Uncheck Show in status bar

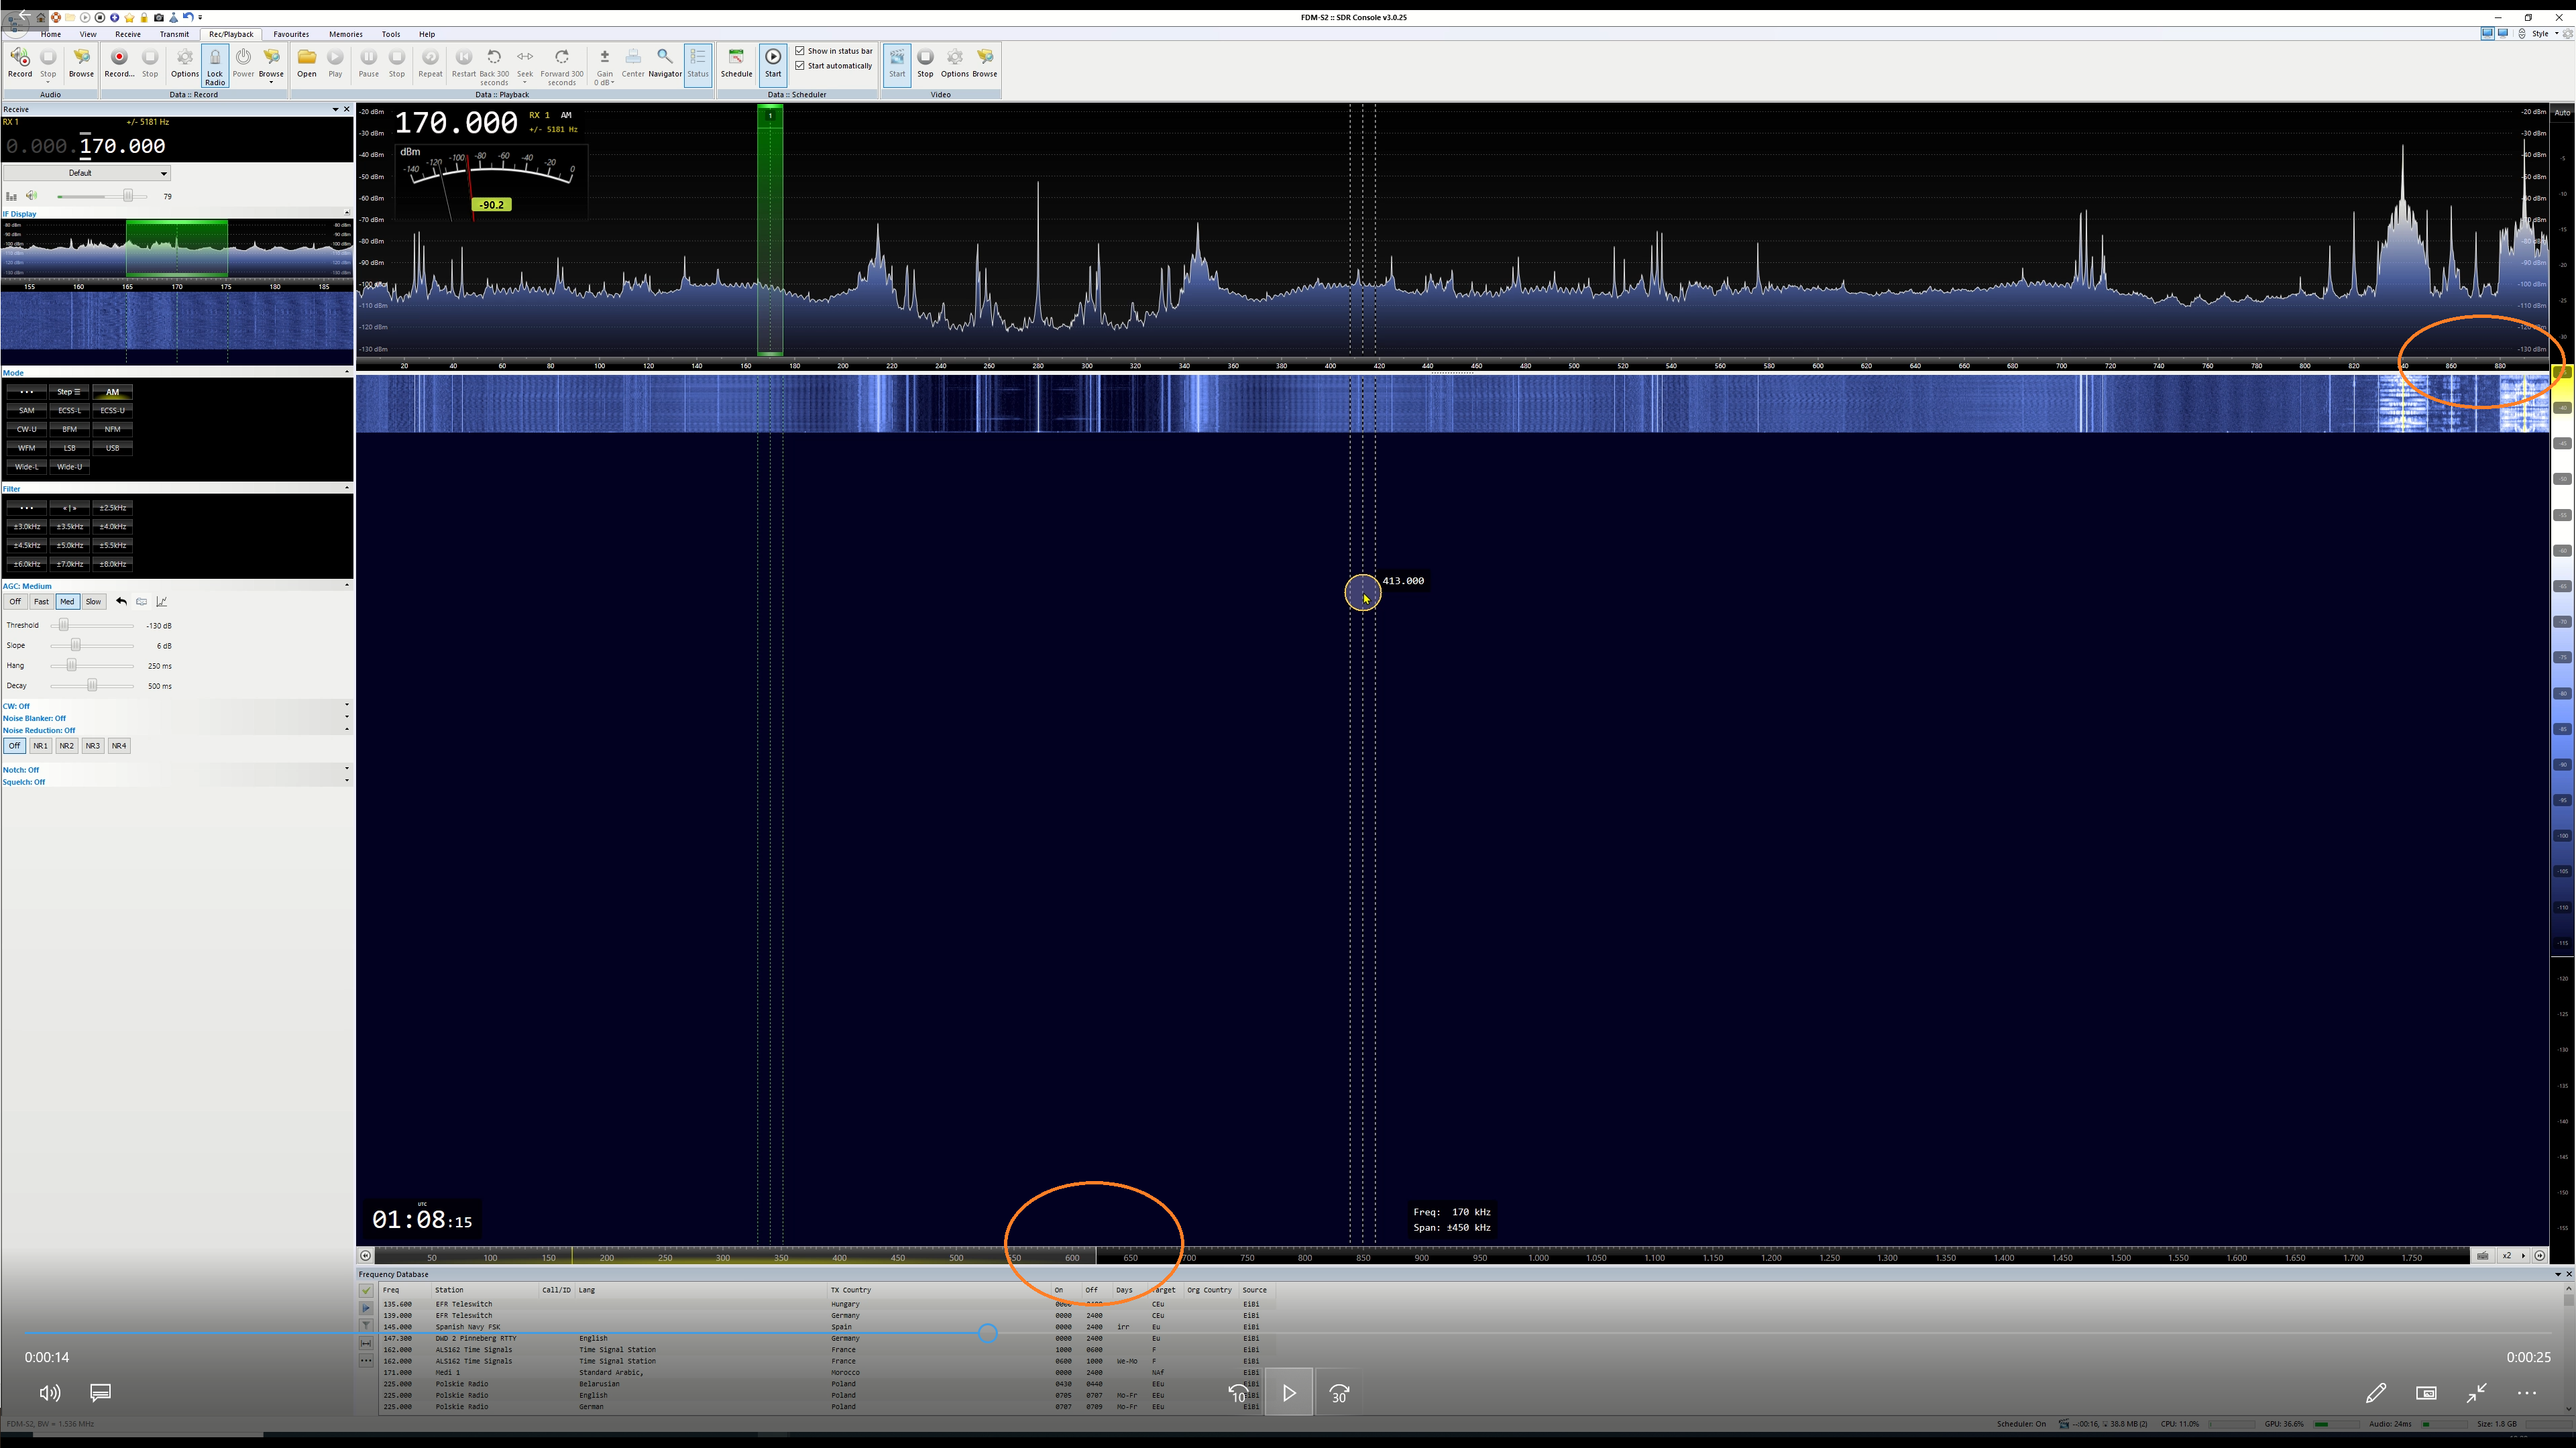(x=801, y=51)
